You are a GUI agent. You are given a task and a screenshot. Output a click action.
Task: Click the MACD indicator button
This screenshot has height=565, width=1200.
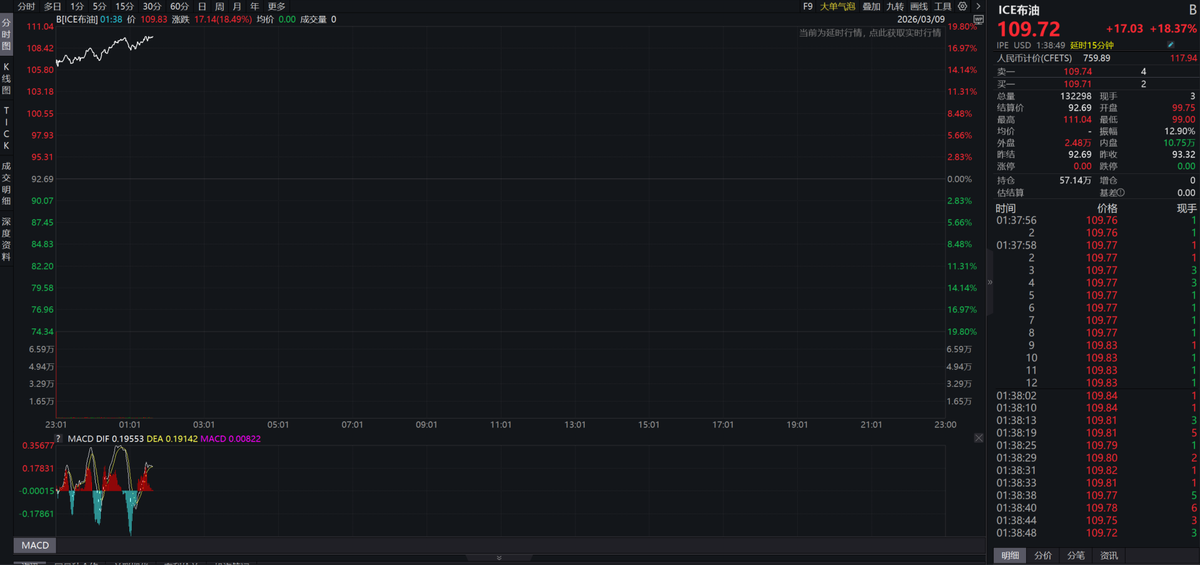click(x=35, y=545)
